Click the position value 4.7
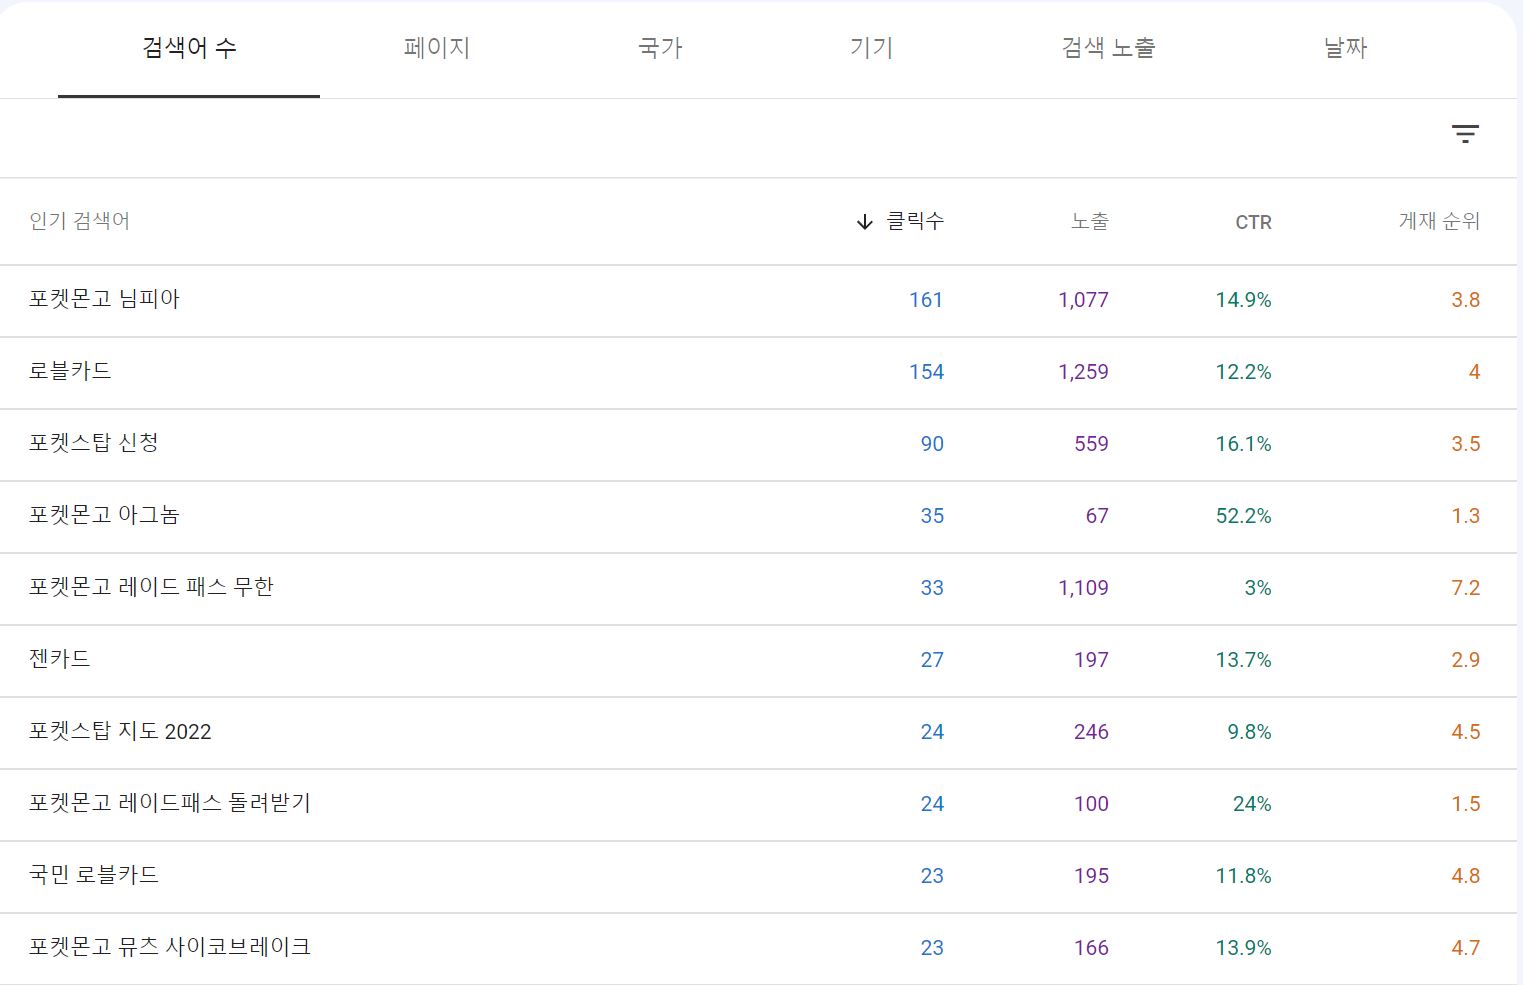This screenshot has width=1523, height=985. tap(1466, 948)
